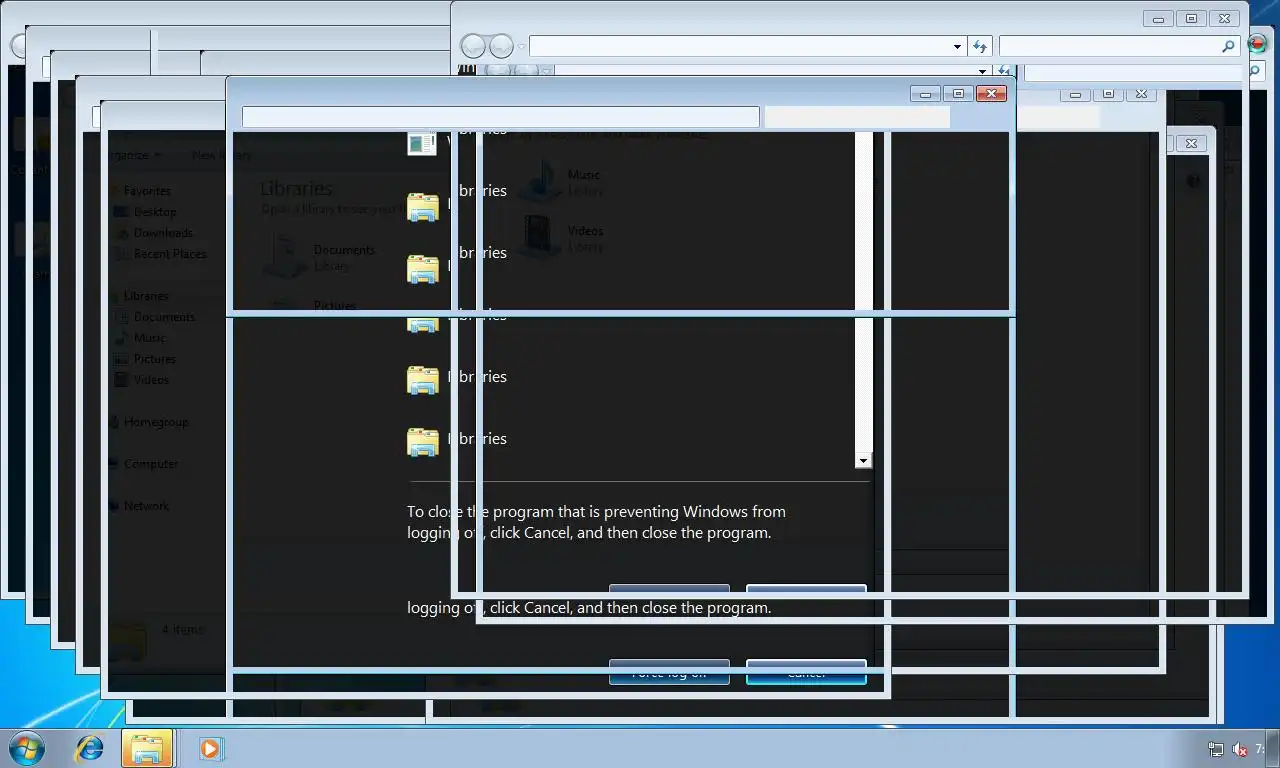This screenshot has height=768, width=1280.
Task: Expand address dropdown in second Explorer window
Action: tap(983, 71)
